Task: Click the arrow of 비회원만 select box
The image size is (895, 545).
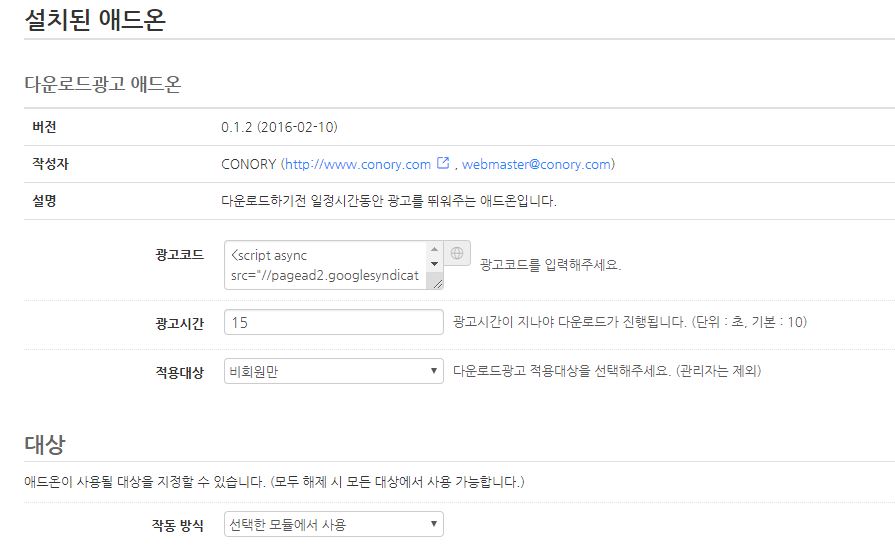Action: pyautogui.click(x=434, y=371)
